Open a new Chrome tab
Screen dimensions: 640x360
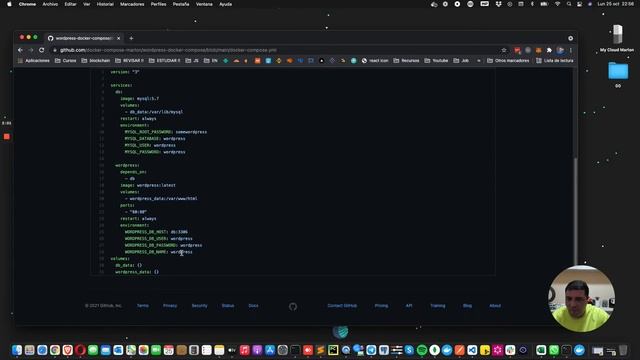pos(131,38)
